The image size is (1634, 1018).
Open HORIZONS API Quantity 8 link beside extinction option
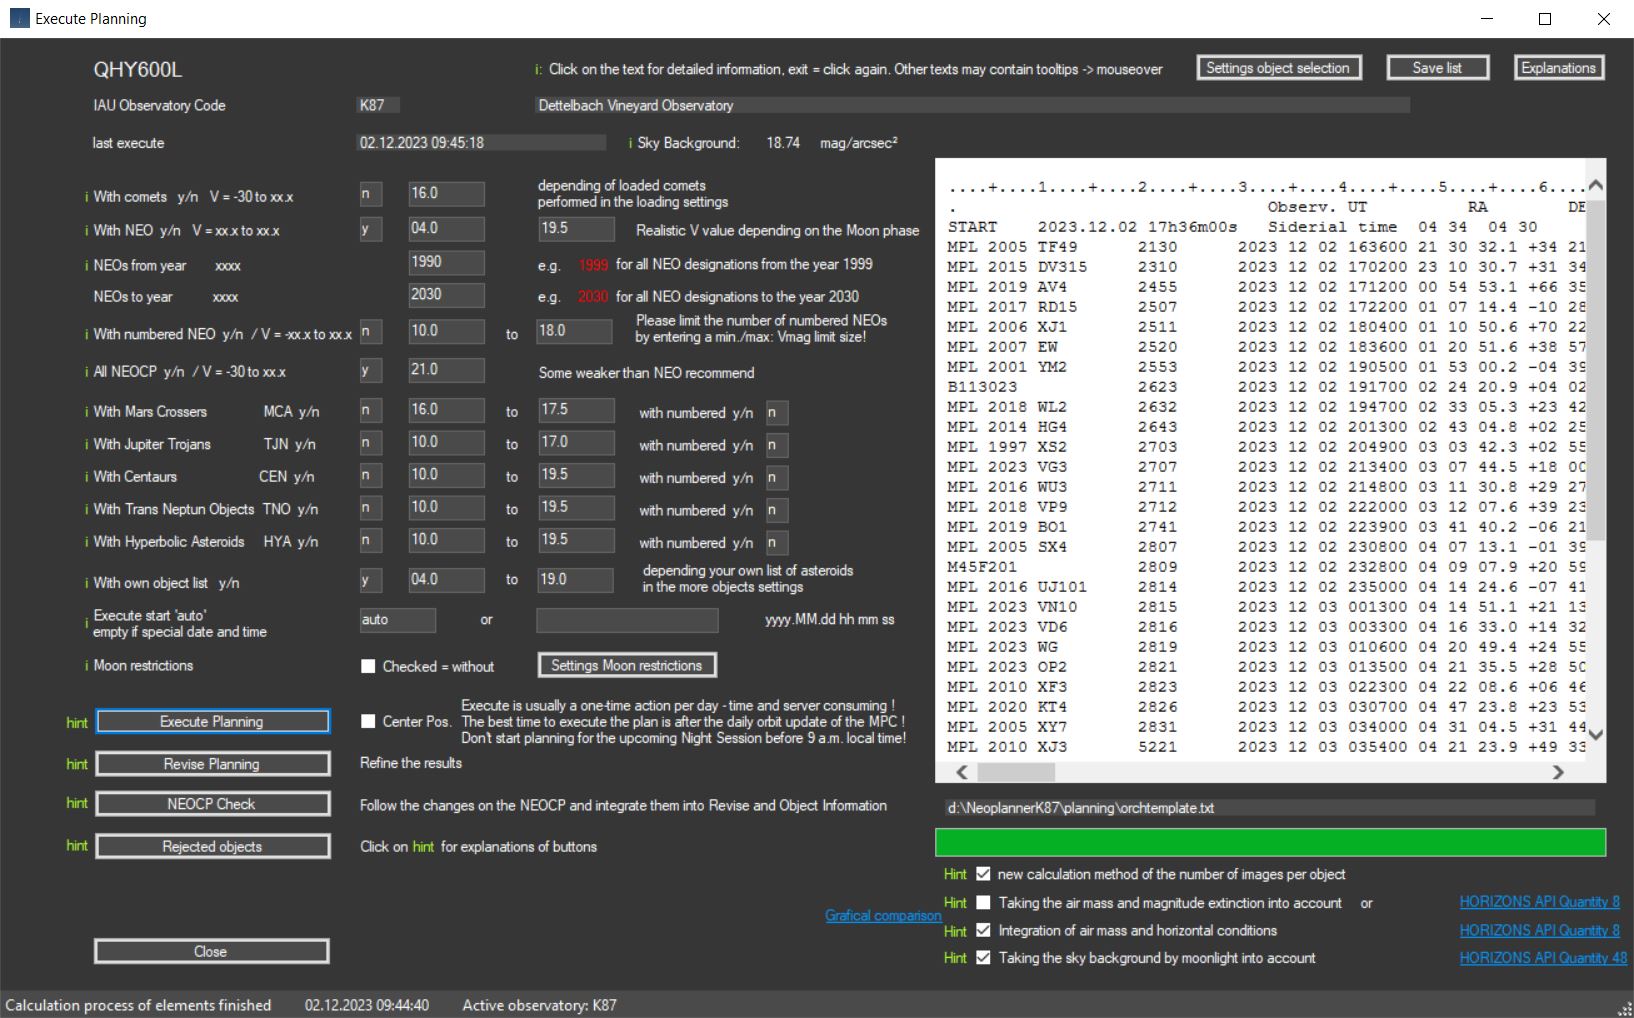(x=1539, y=902)
